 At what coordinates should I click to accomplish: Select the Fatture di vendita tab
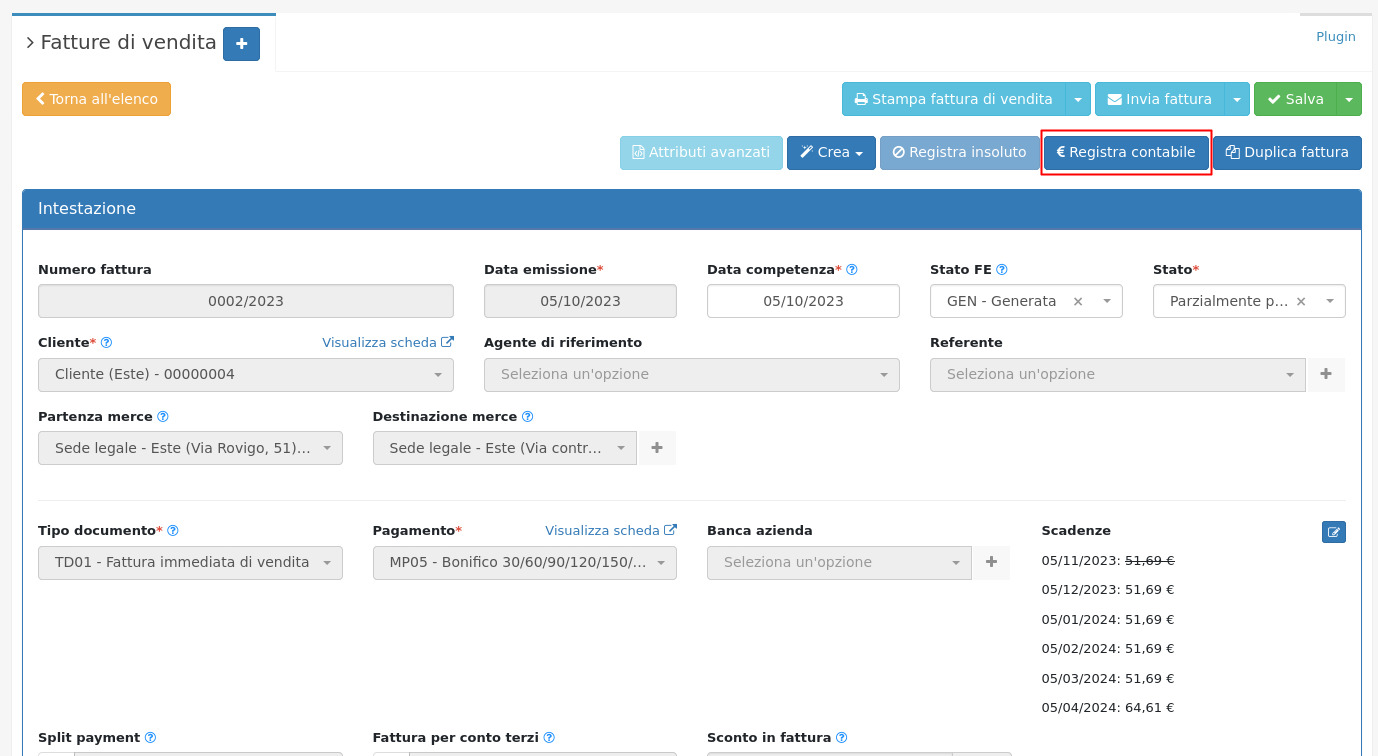(x=128, y=43)
